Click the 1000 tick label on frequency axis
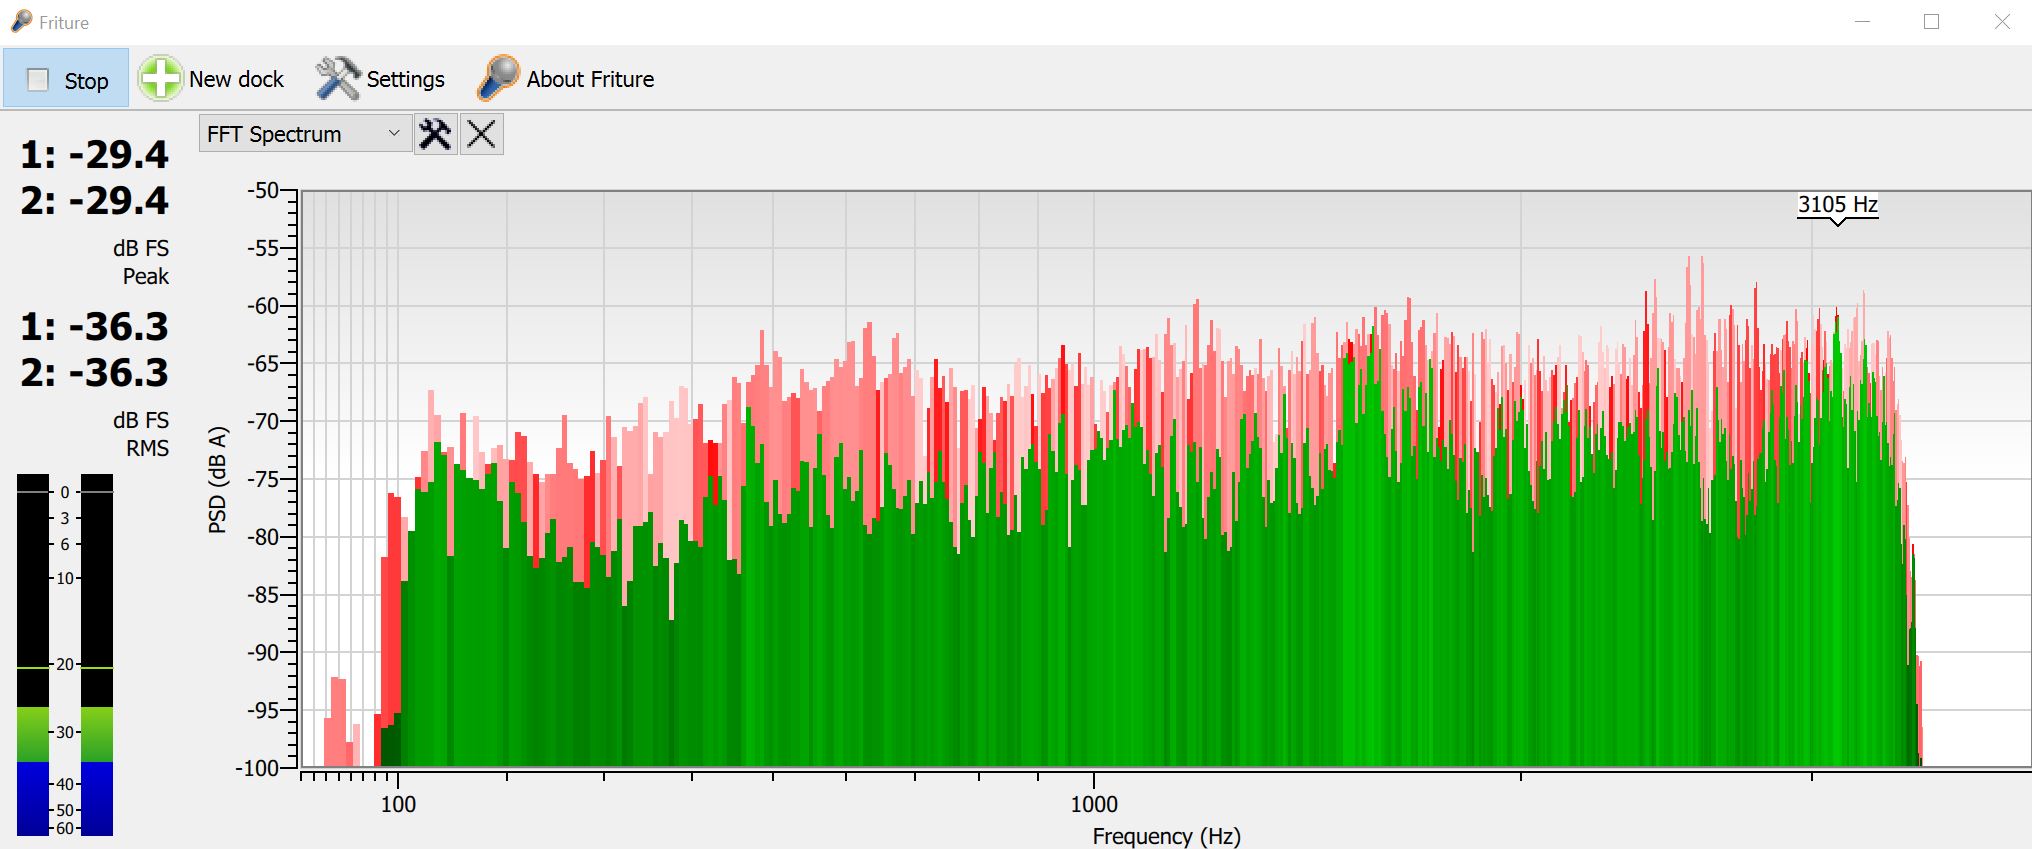Screen dimensions: 2032x849 tap(1094, 804)
